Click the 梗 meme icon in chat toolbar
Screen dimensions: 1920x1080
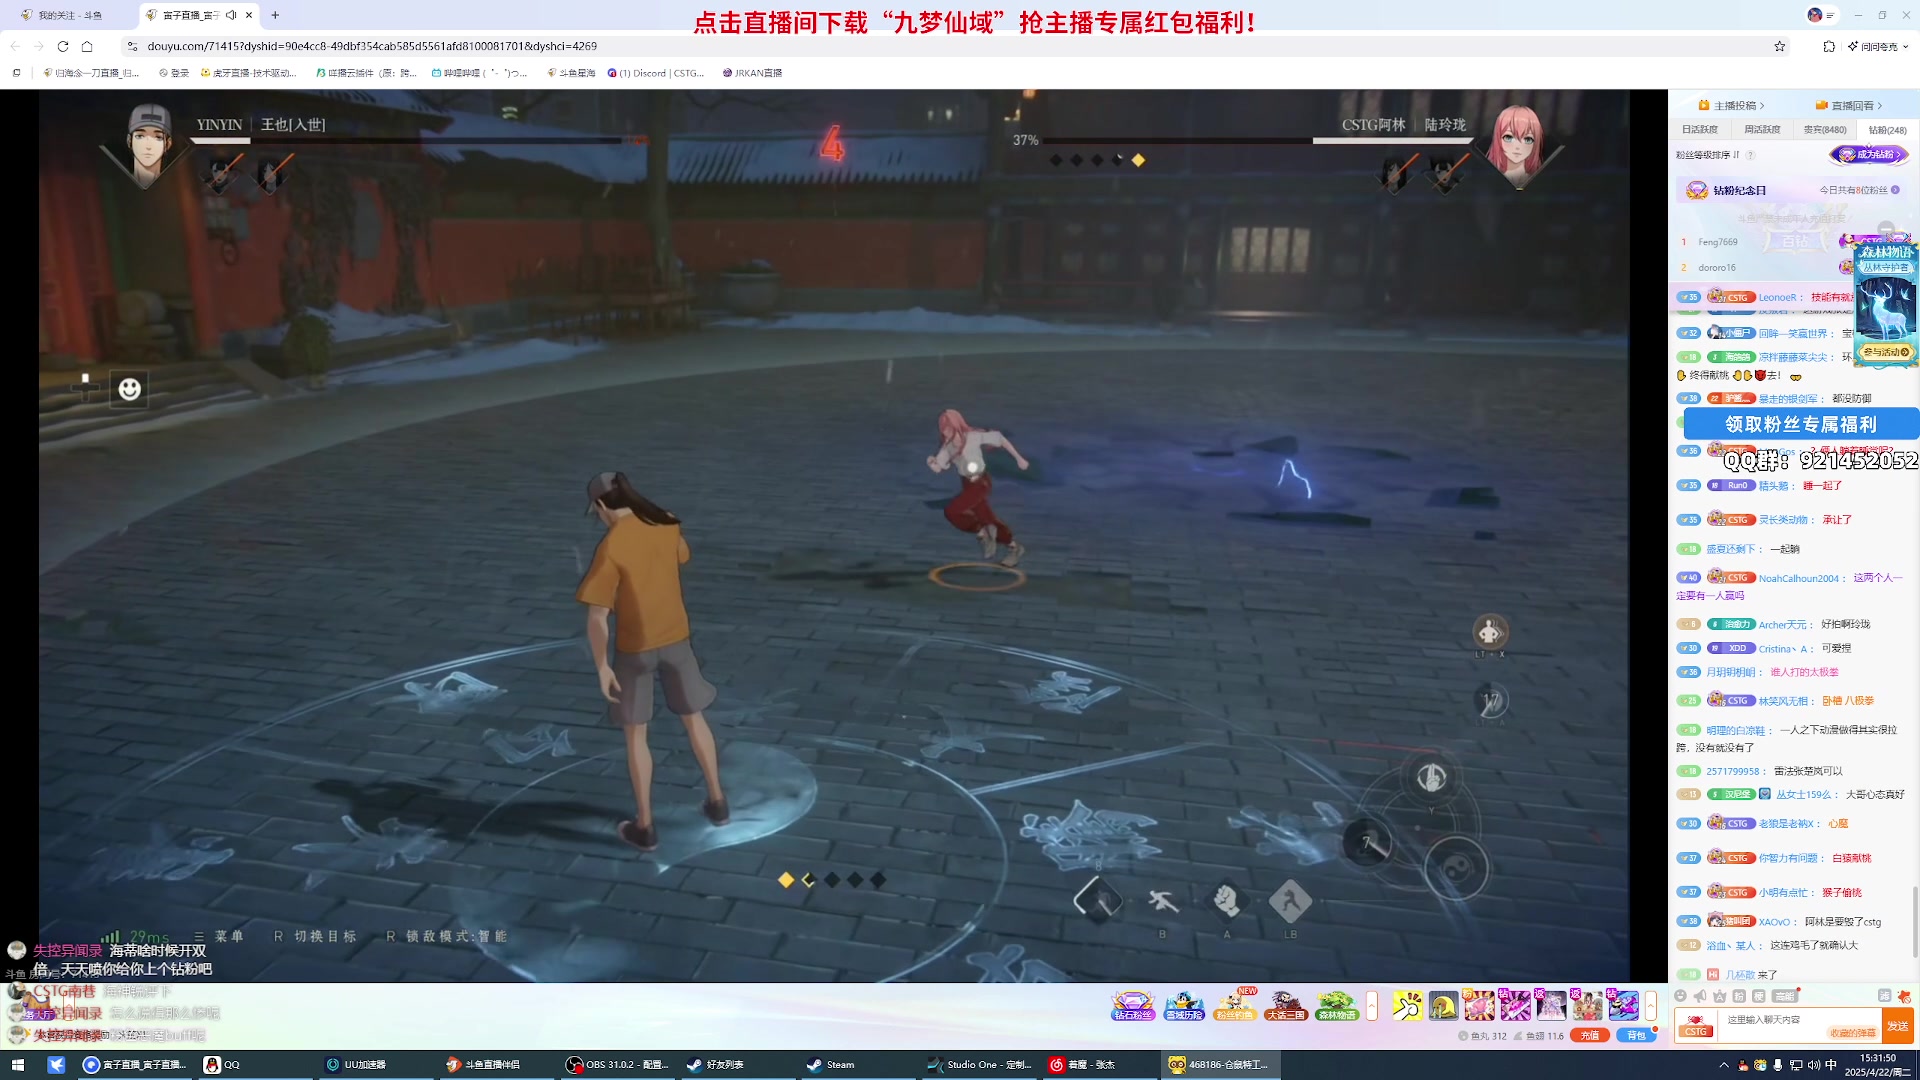click(x=1759, y=996)
